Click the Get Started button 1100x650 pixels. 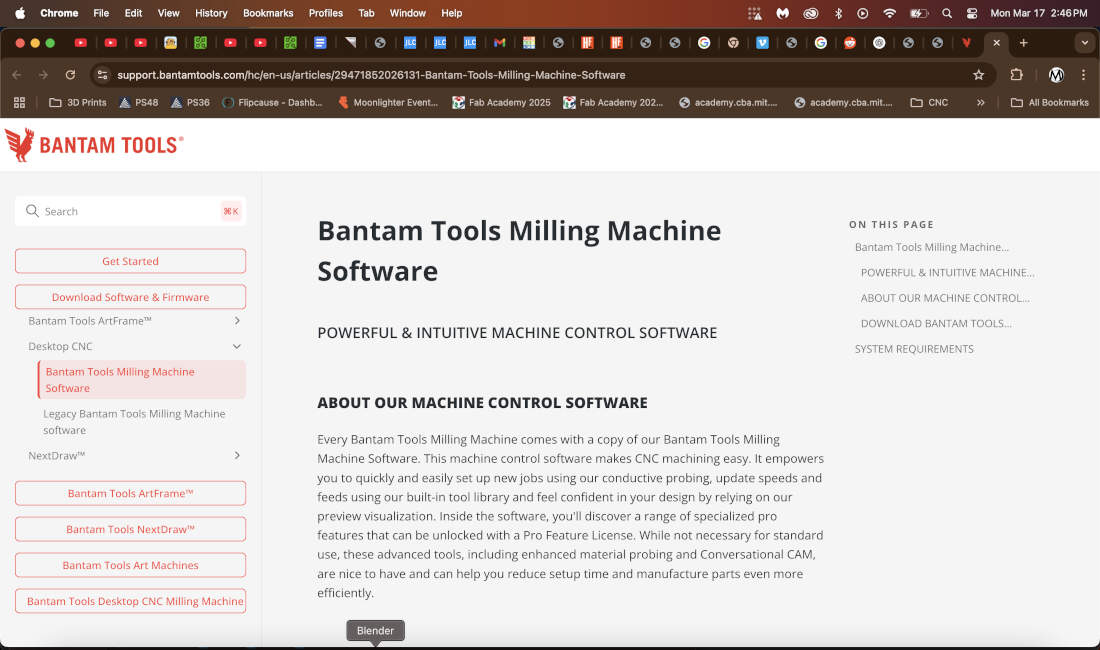pos(130,261)
